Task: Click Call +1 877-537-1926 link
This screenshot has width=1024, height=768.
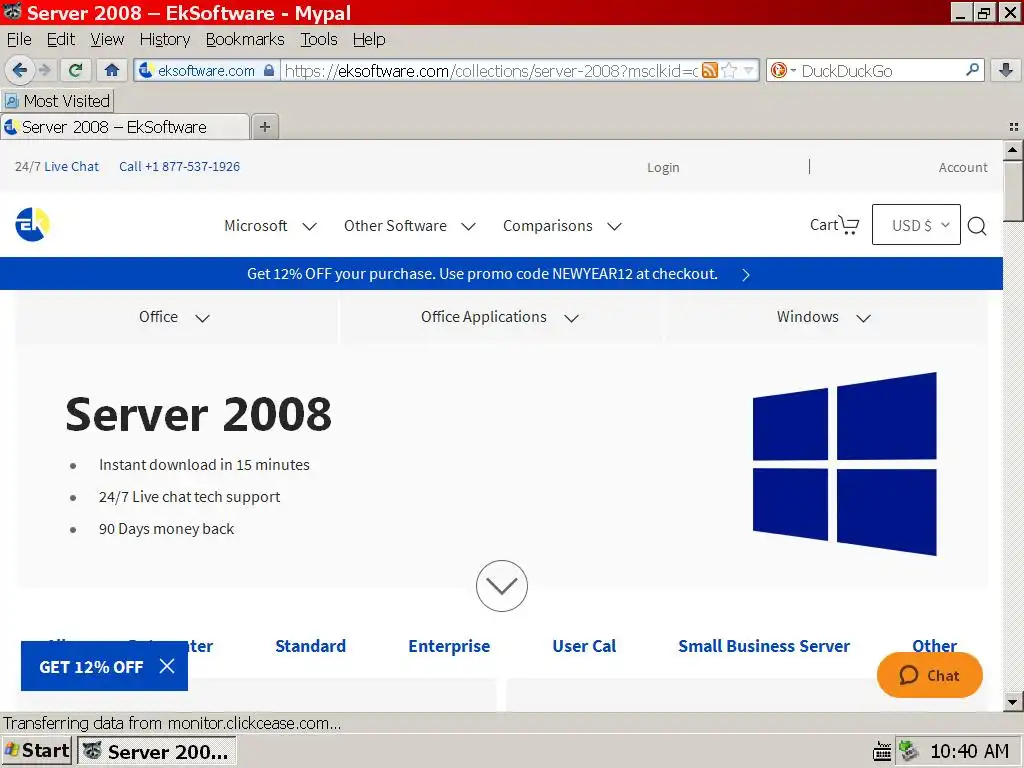Action: (179, 167)
